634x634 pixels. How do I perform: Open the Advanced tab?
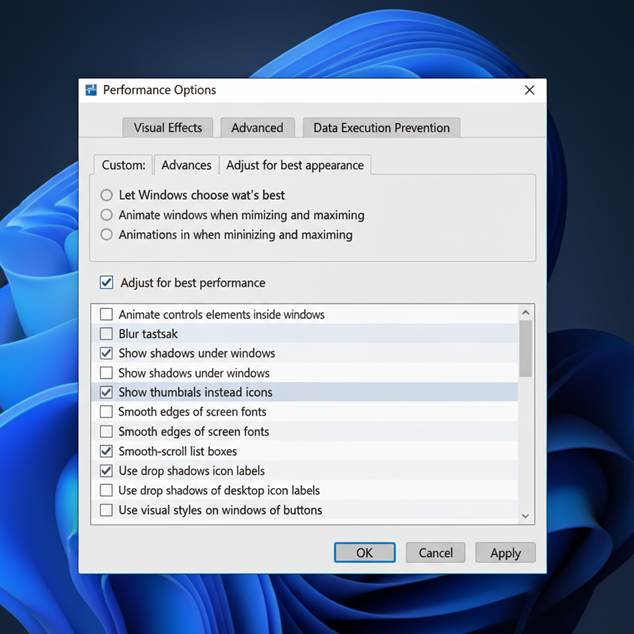tap(257, 127)
